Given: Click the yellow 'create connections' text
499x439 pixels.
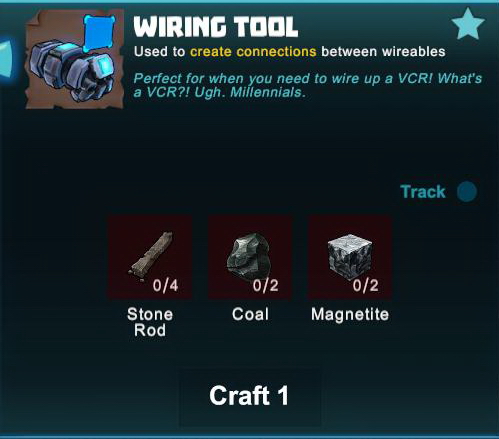Looking at the screenshot, I should click(x=253, y=52).
